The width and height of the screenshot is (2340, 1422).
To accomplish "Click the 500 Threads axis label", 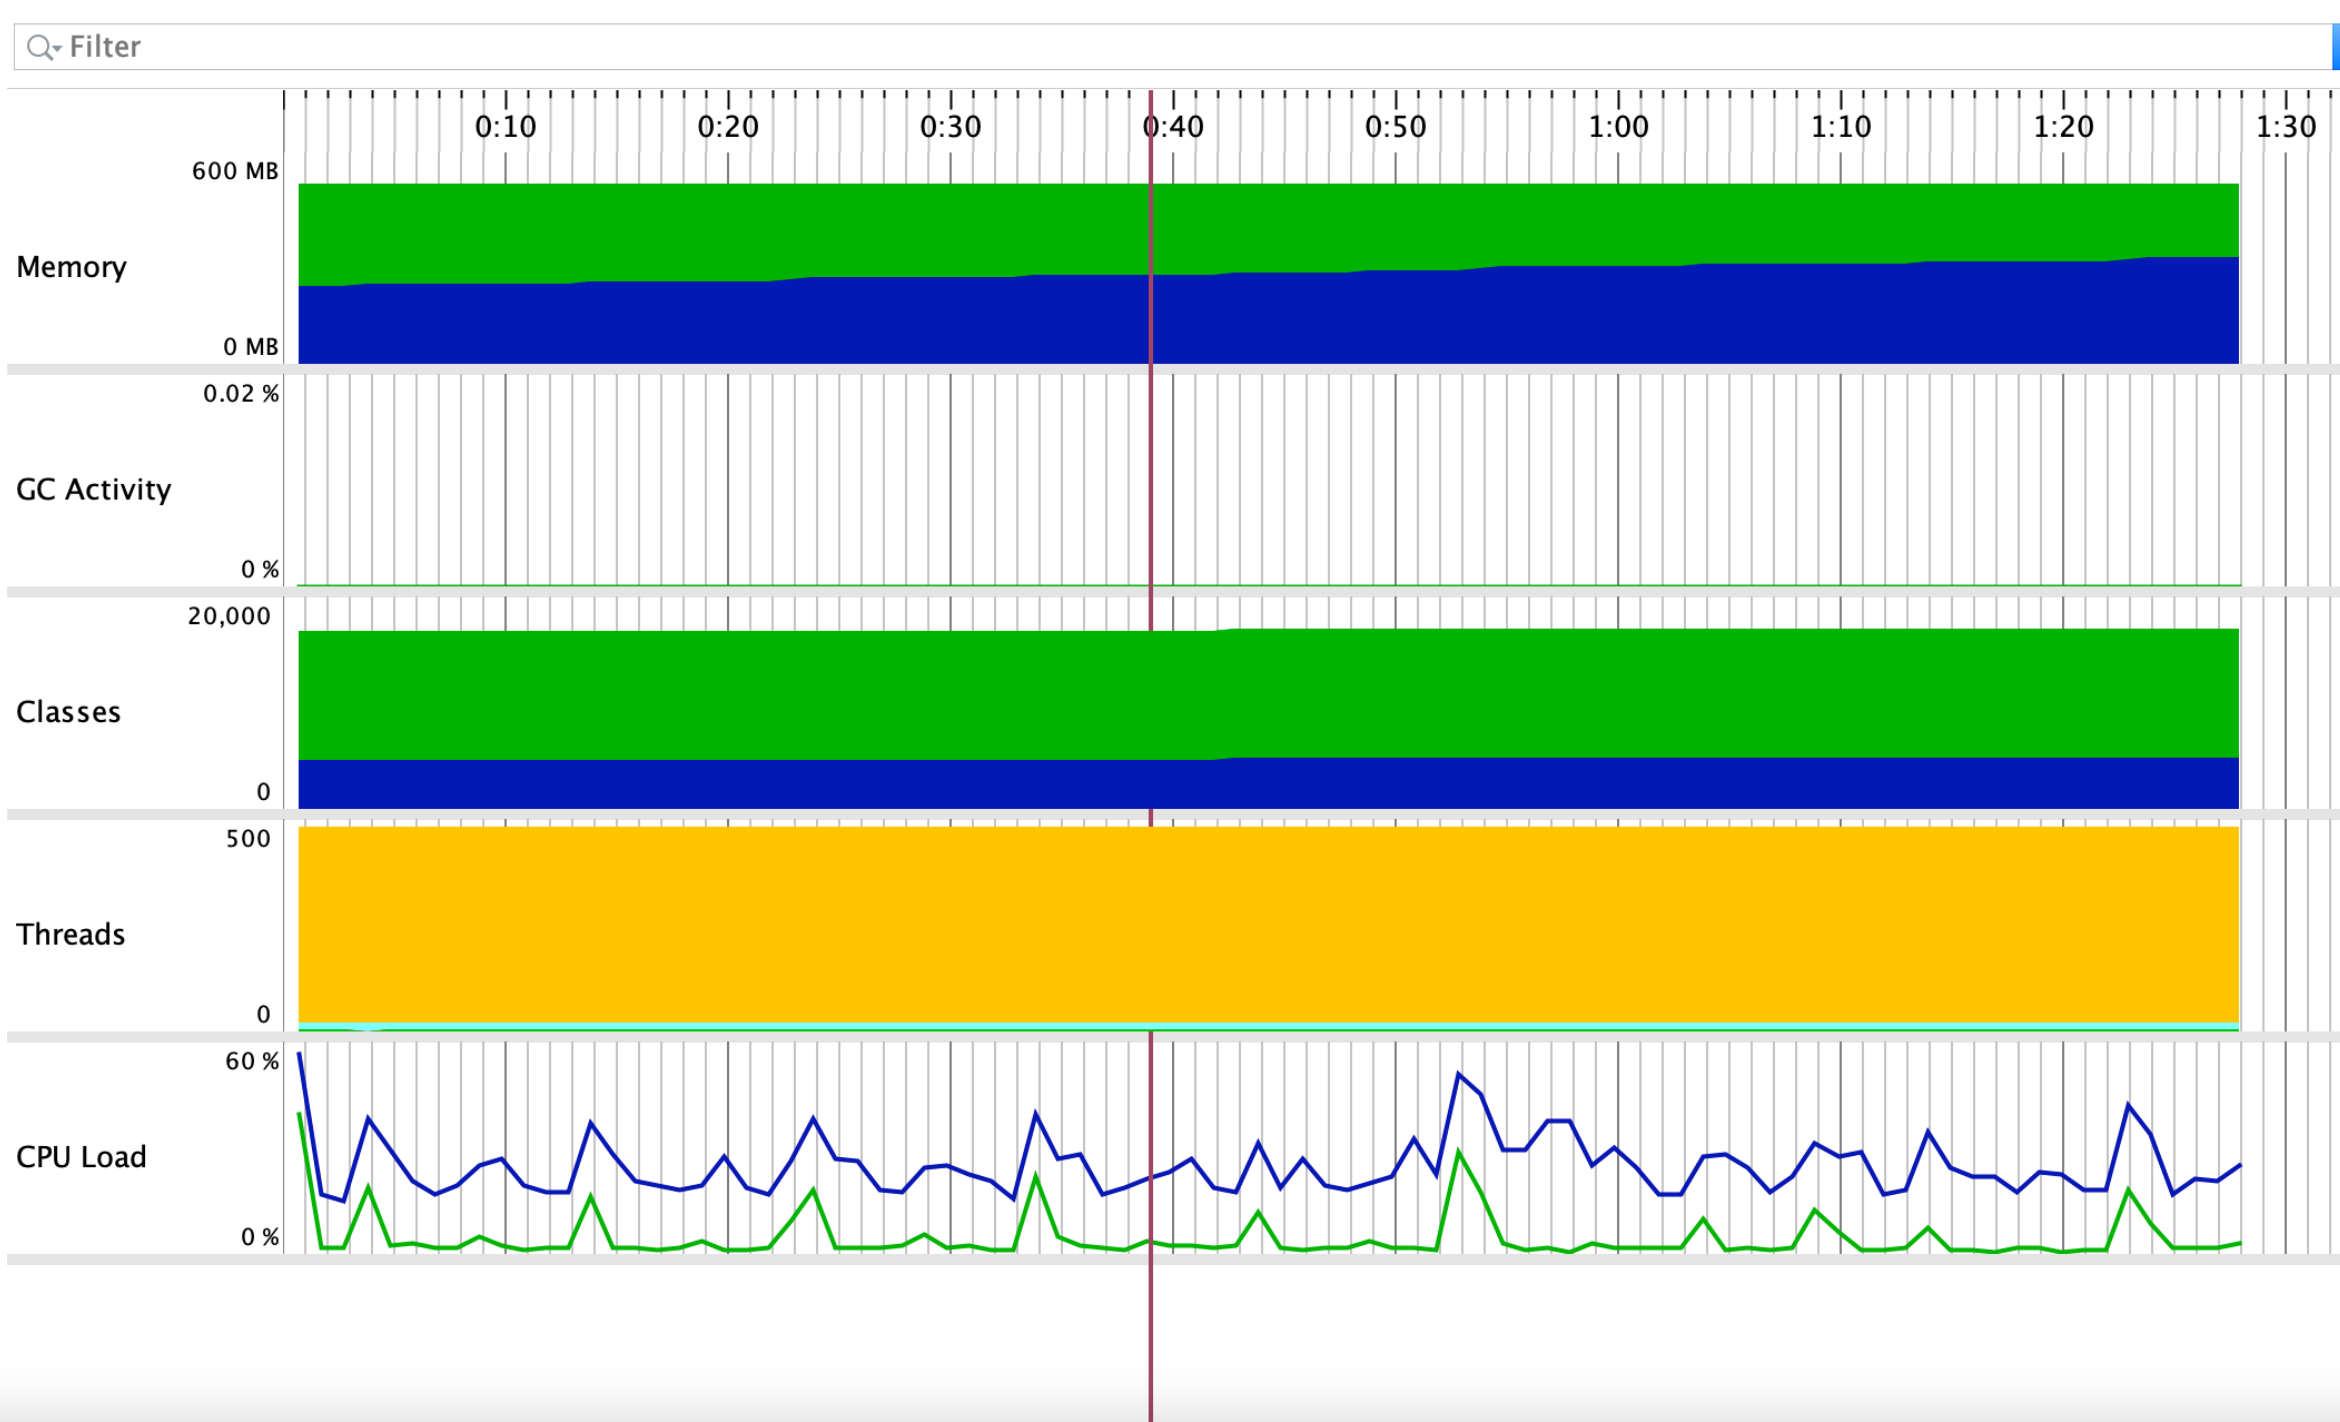I will pos(248,839).
